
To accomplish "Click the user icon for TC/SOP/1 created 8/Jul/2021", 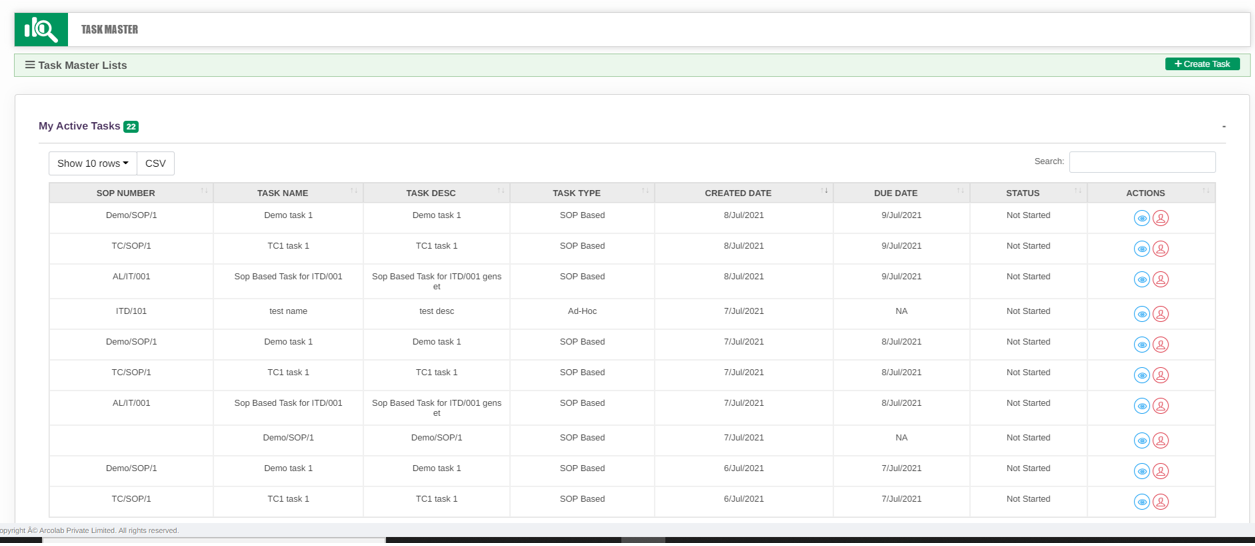I will pyautogui.click(x=1160, y=249).
